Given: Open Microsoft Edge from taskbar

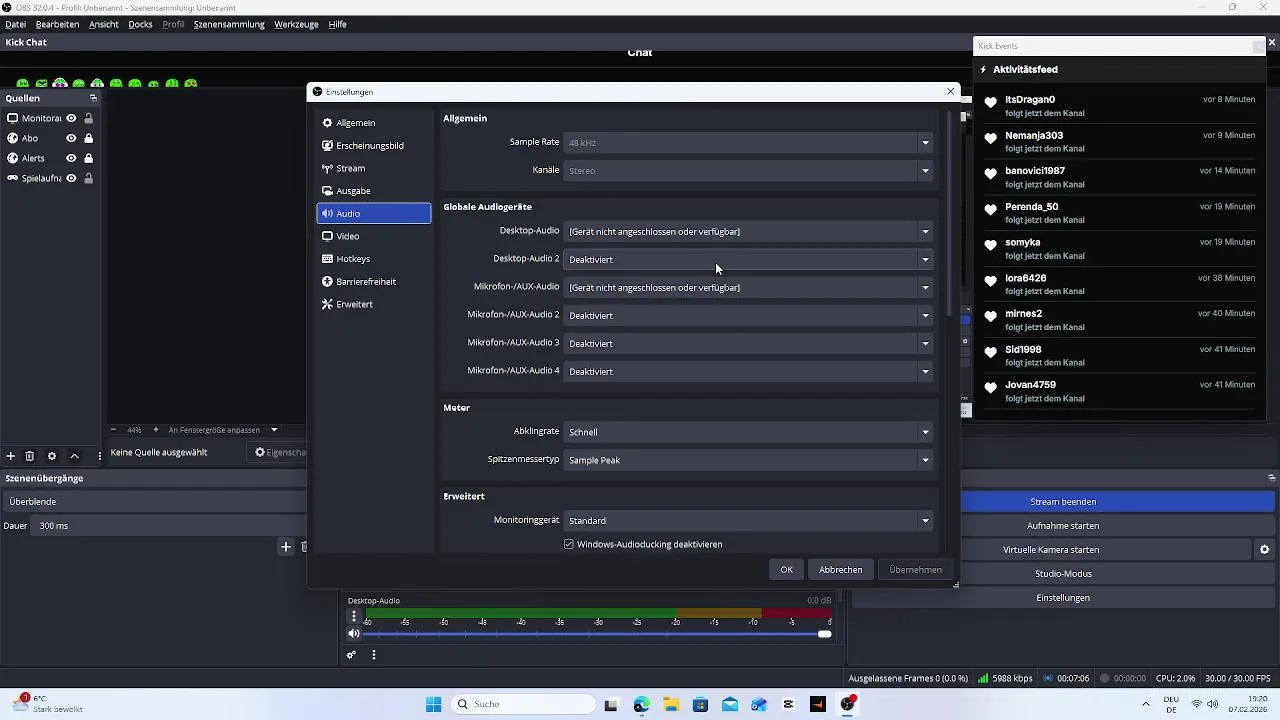Looking at the screenshot, I should click(x=641, y=704).
